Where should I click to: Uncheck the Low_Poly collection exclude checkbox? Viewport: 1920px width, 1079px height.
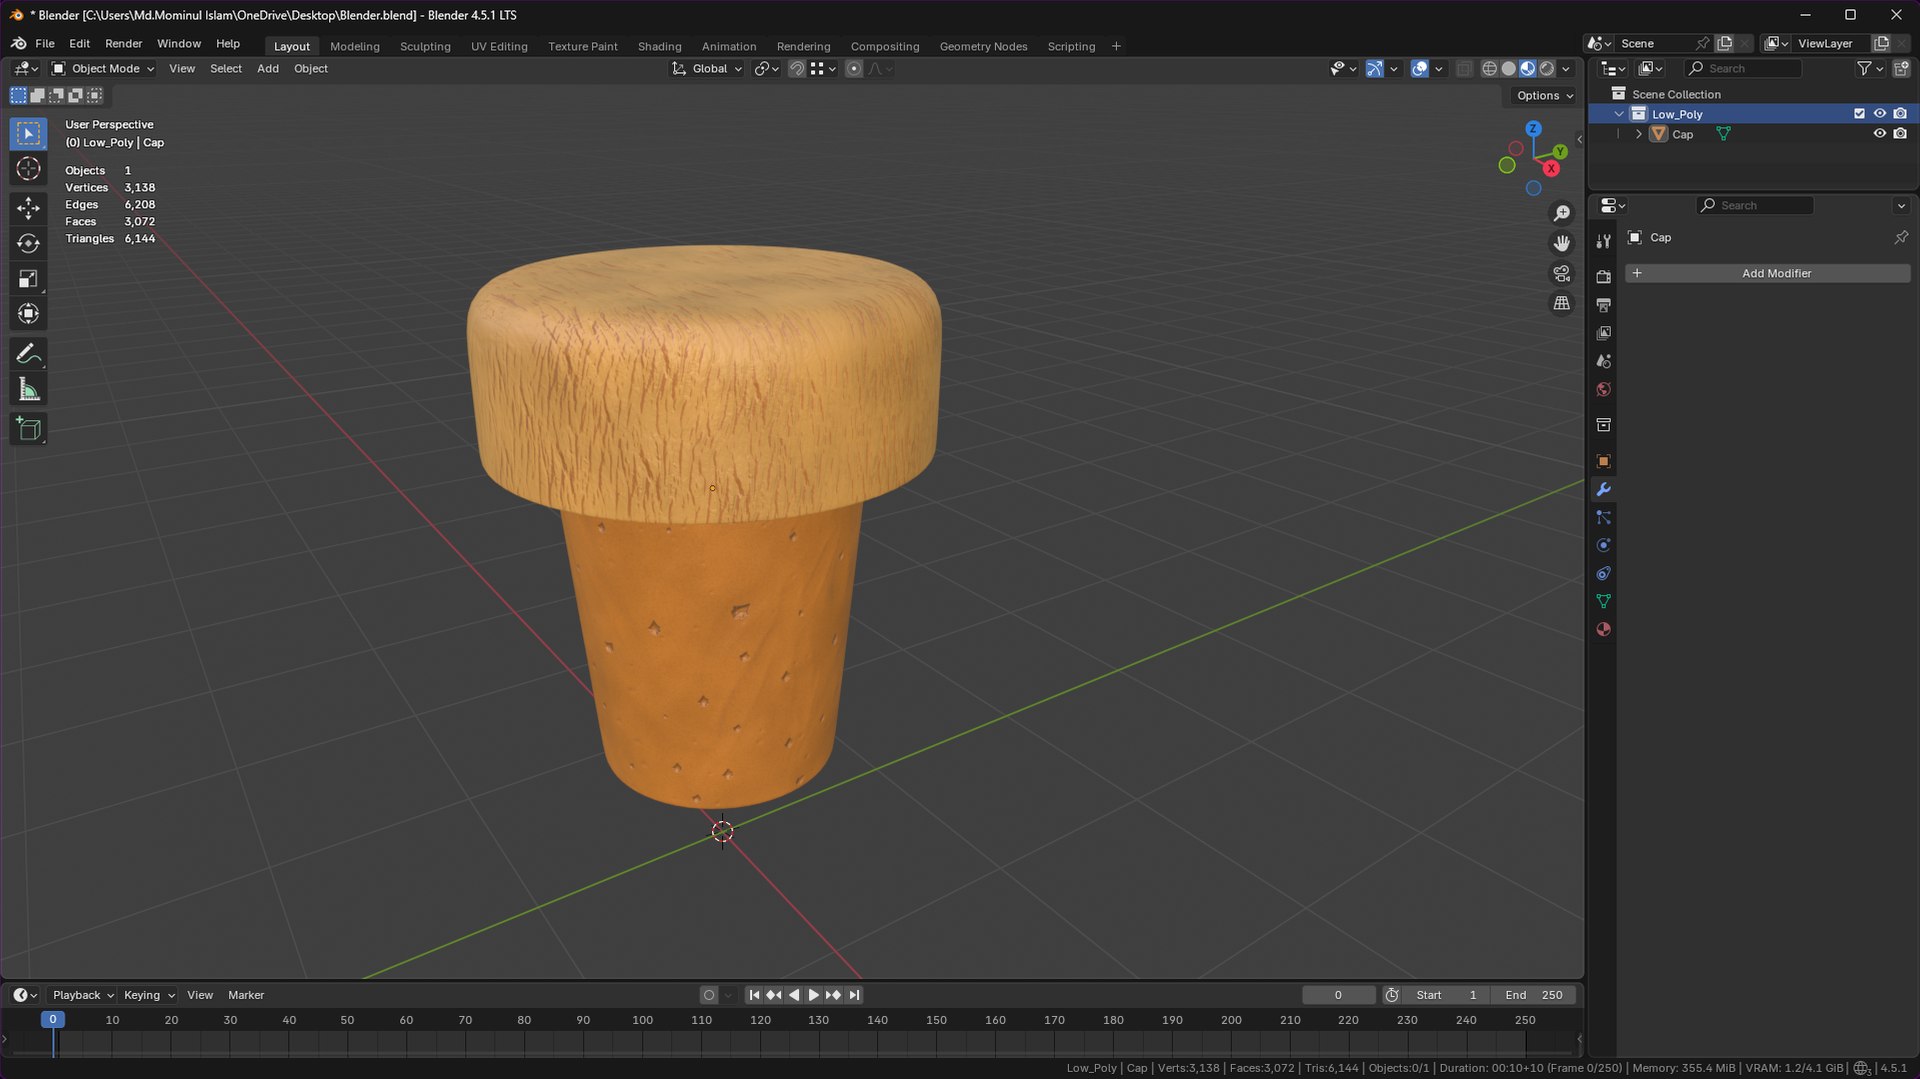click(1859, 114)
